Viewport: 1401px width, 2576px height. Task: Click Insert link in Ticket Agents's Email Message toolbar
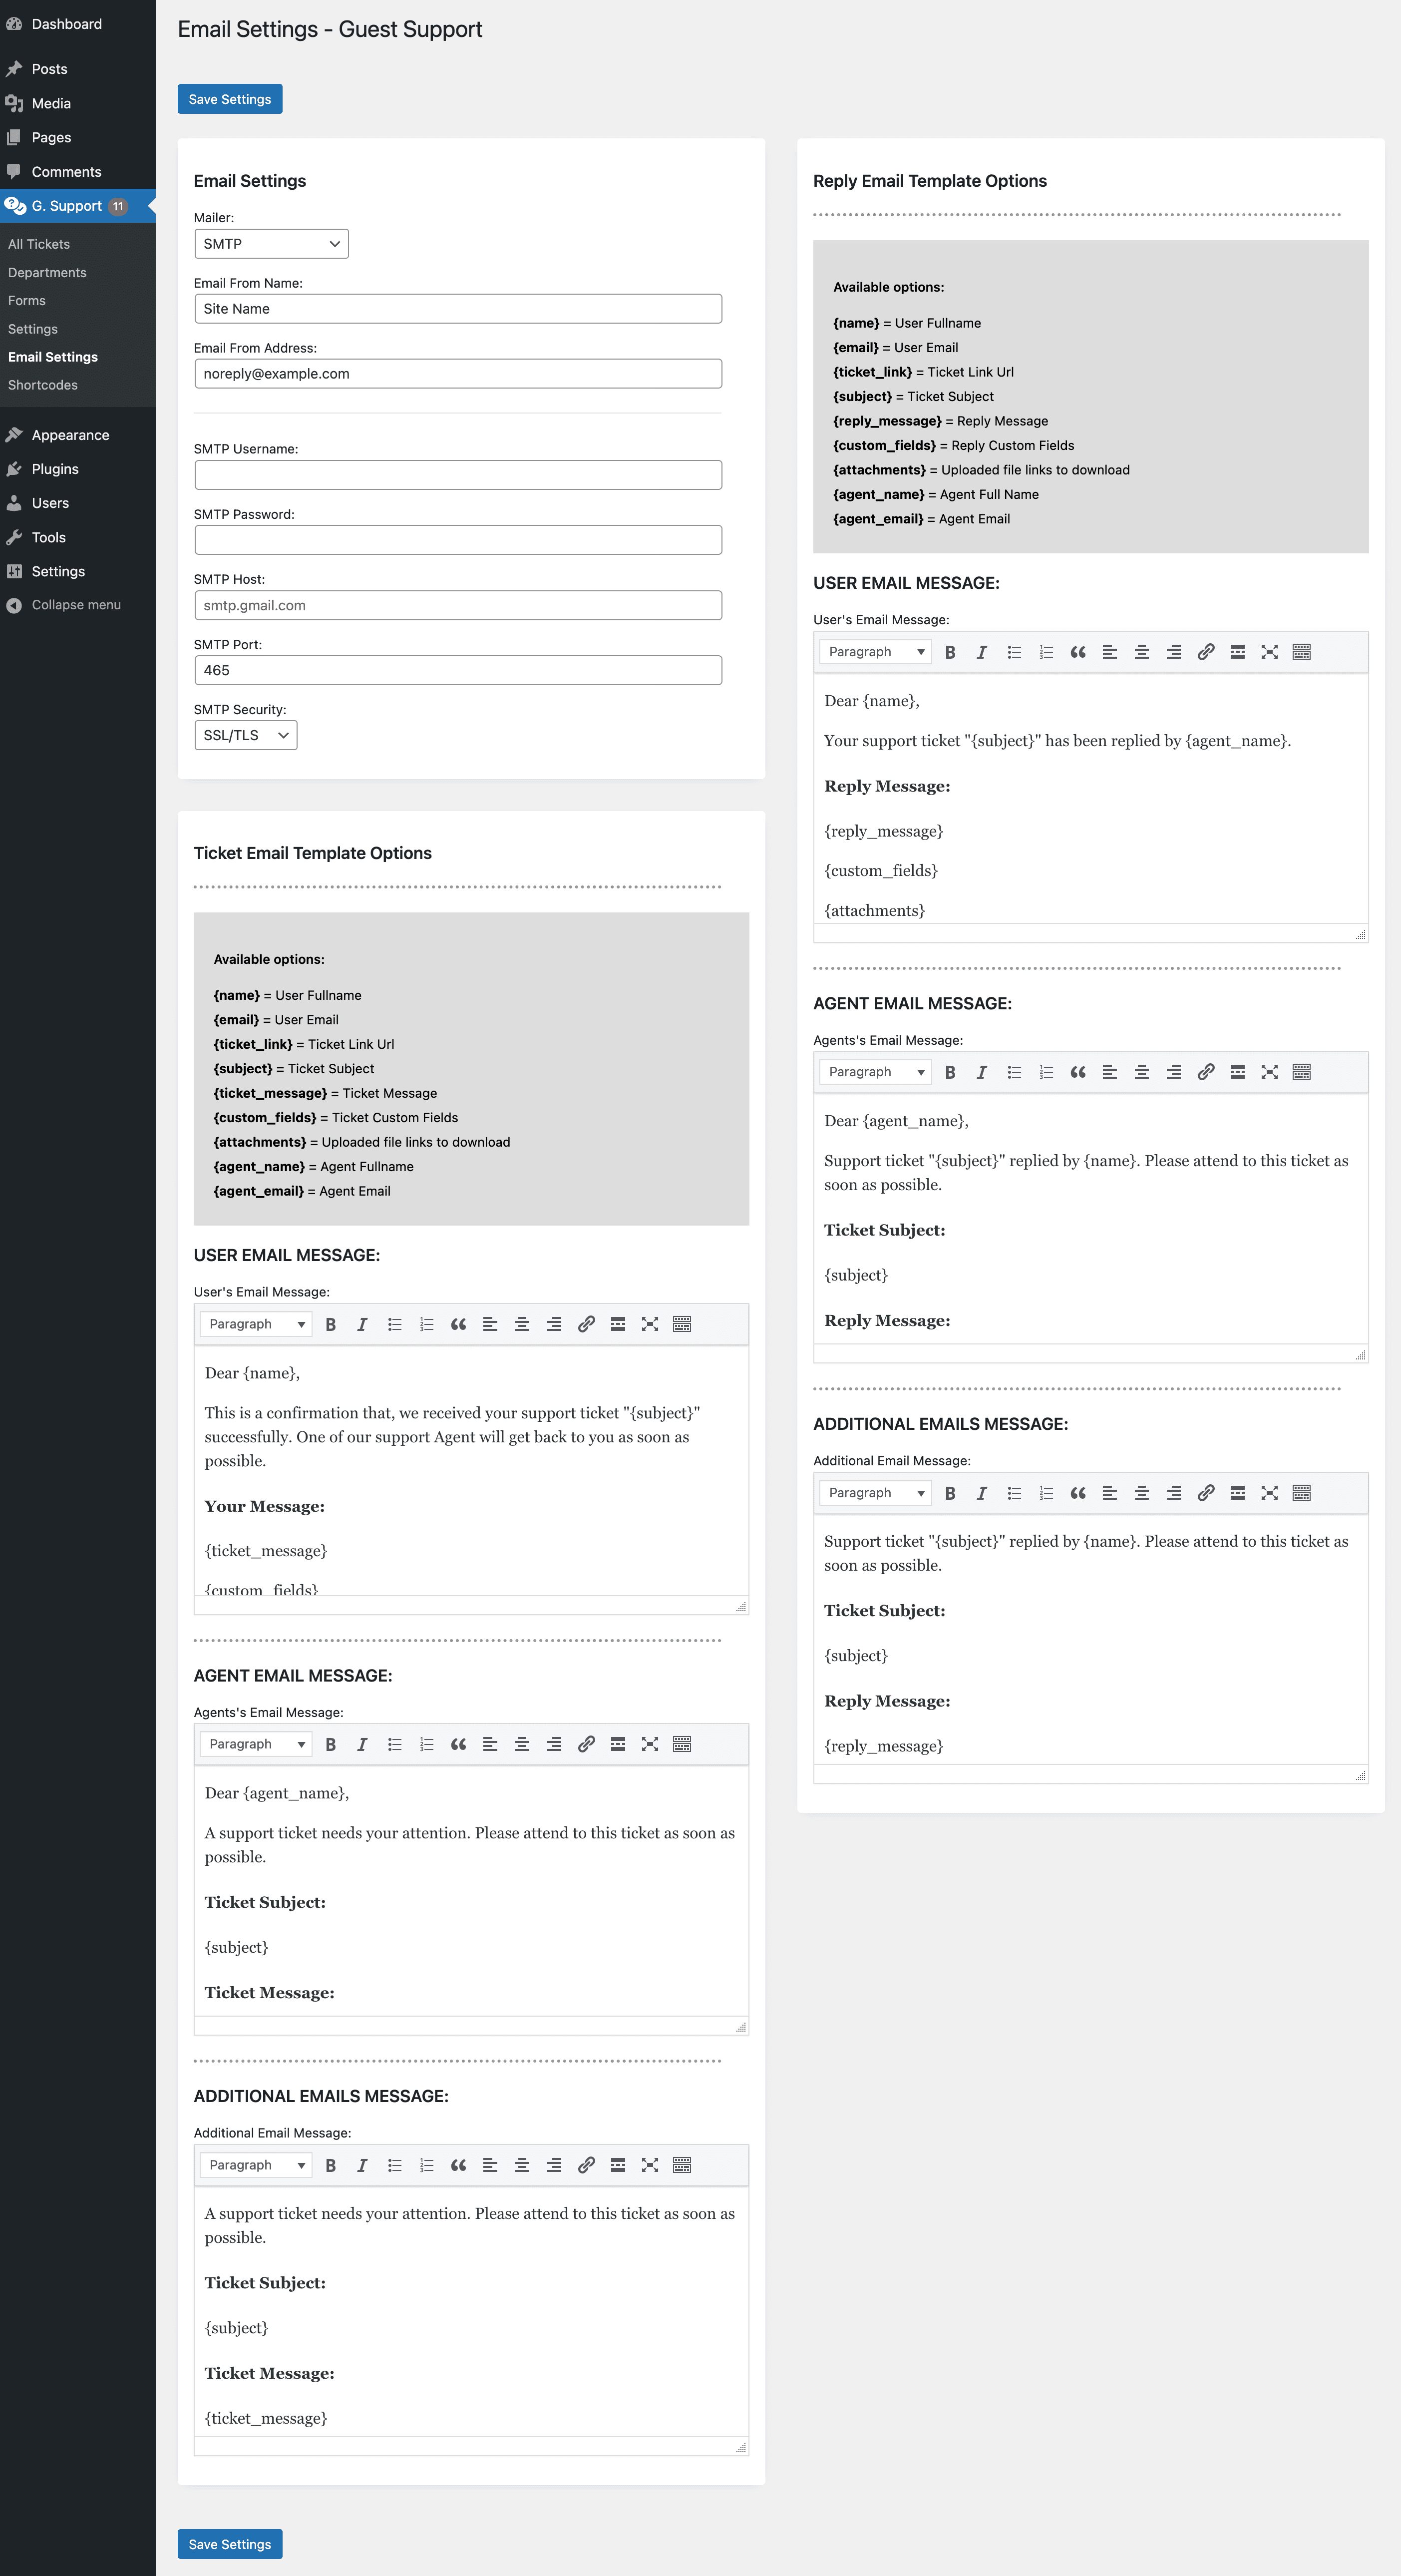point(586,1744)
